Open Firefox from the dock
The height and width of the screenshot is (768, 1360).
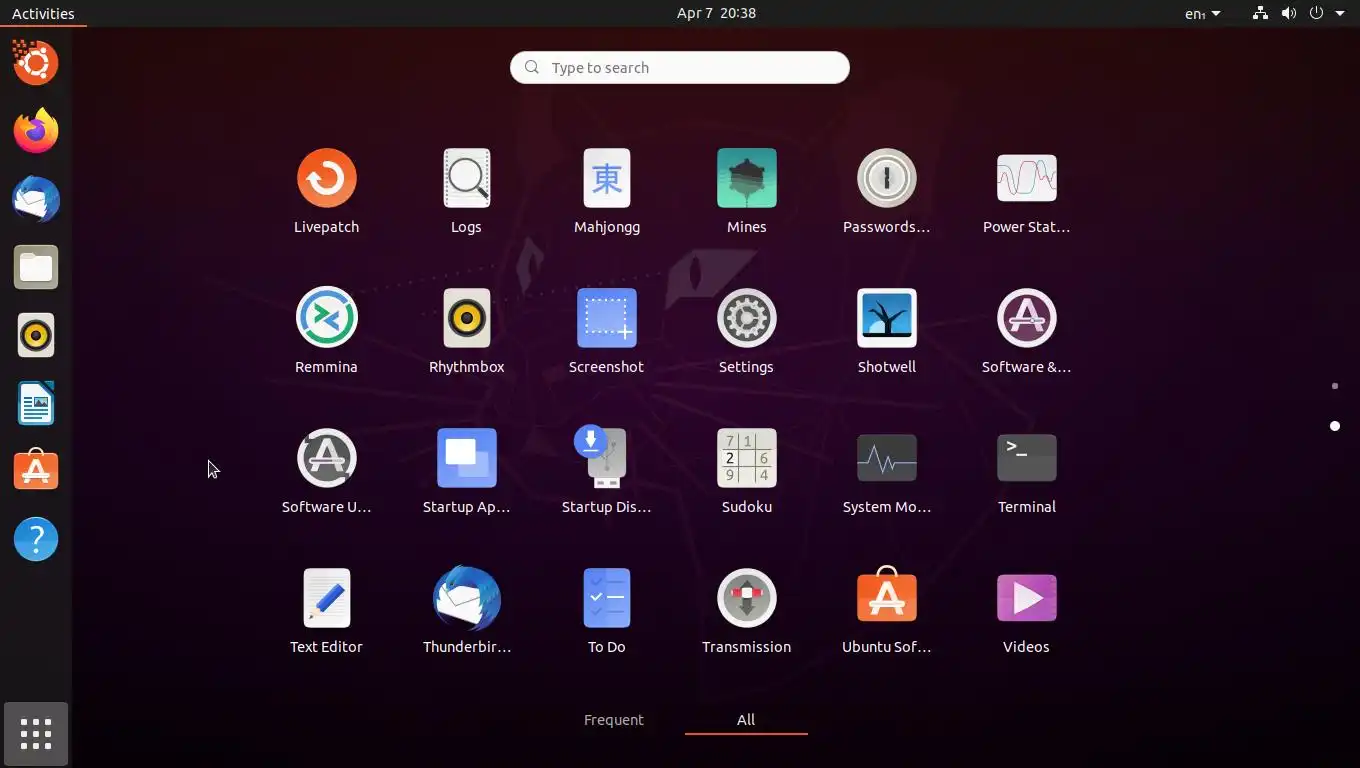36,131
